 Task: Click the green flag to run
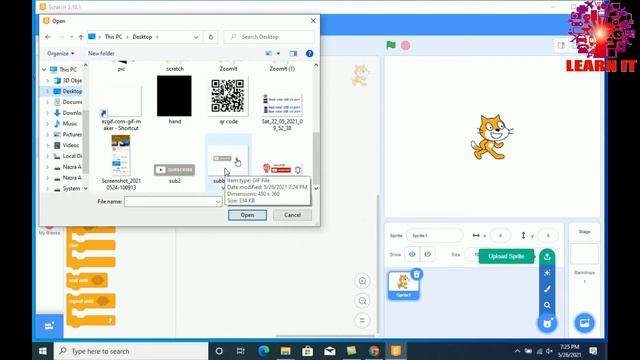coord(391,45)
